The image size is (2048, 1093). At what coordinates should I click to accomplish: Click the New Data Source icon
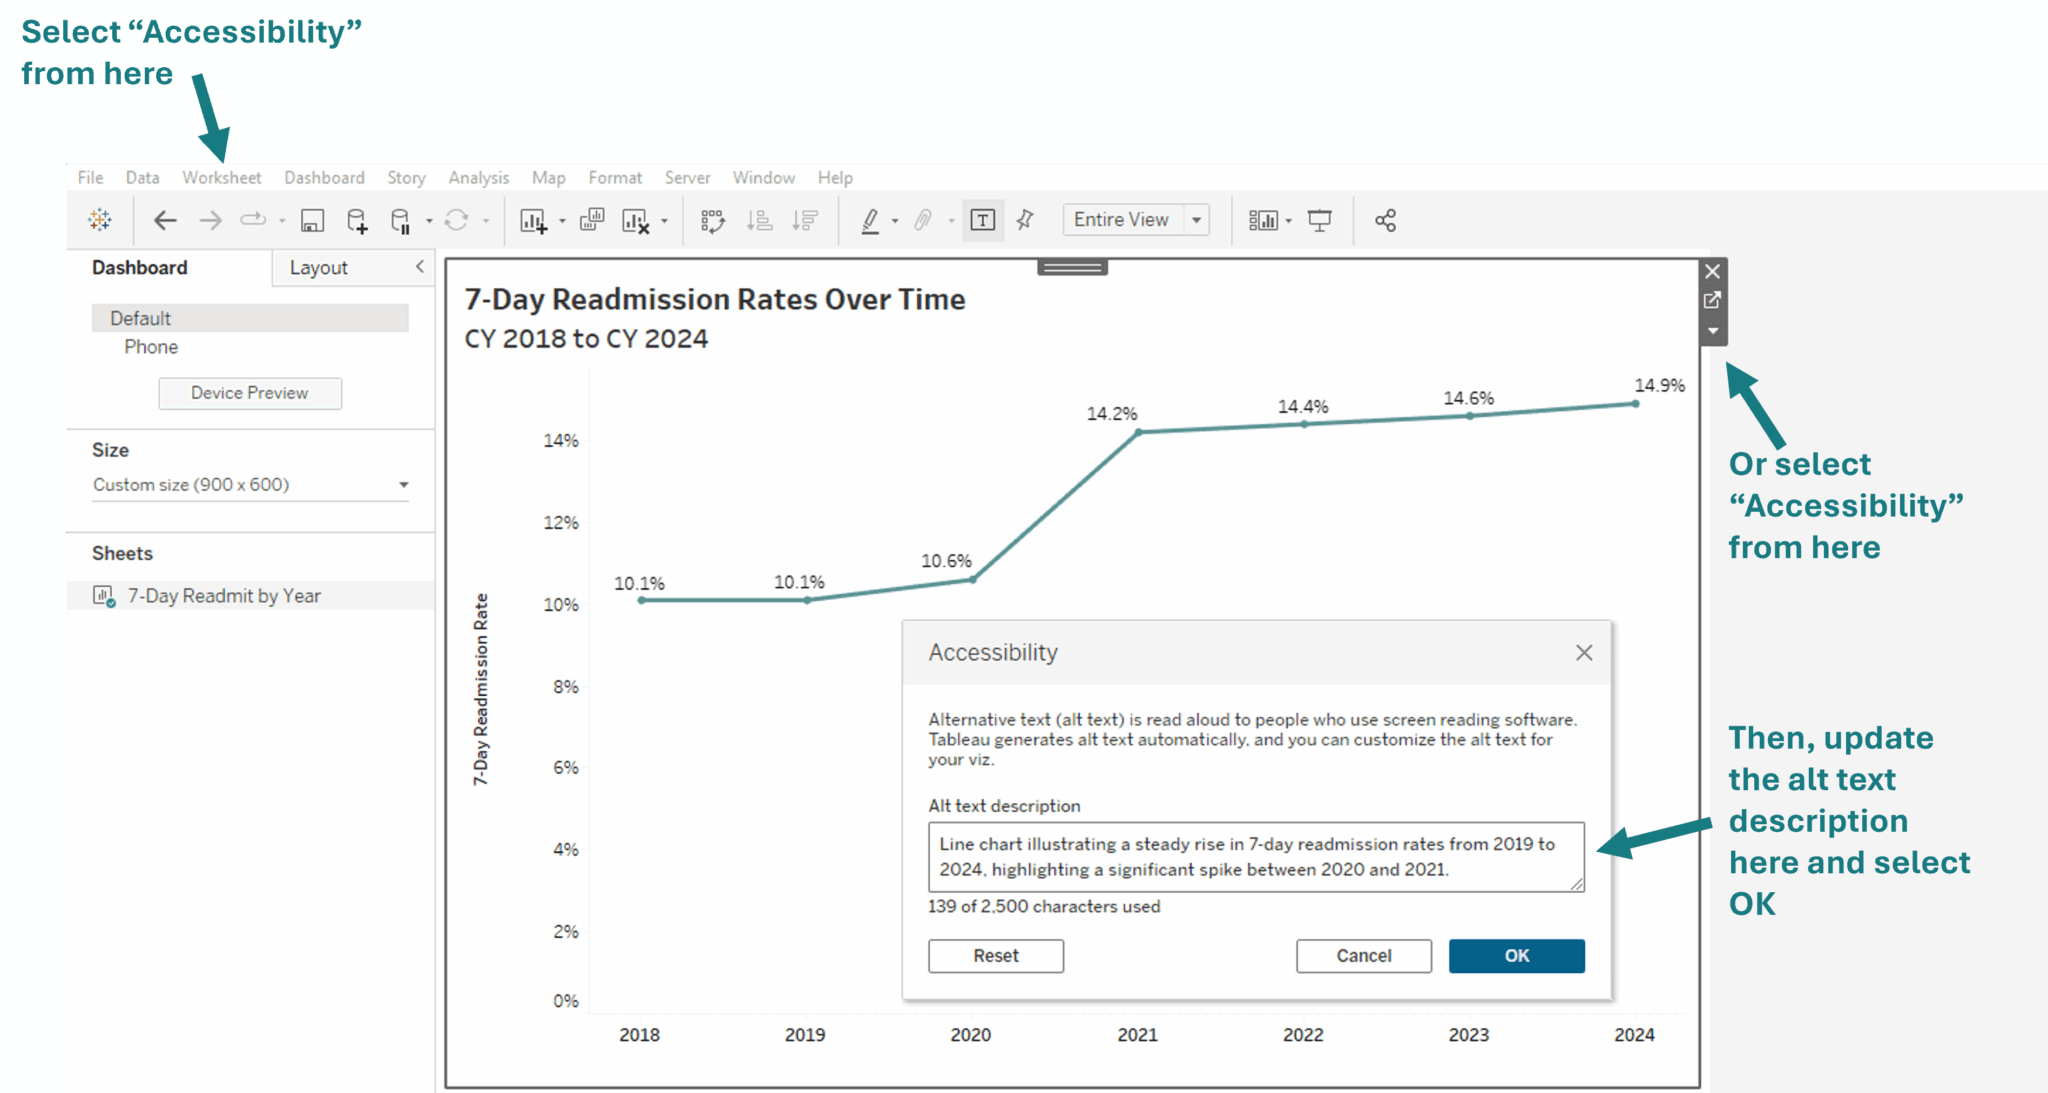click(x=357, y=221)
